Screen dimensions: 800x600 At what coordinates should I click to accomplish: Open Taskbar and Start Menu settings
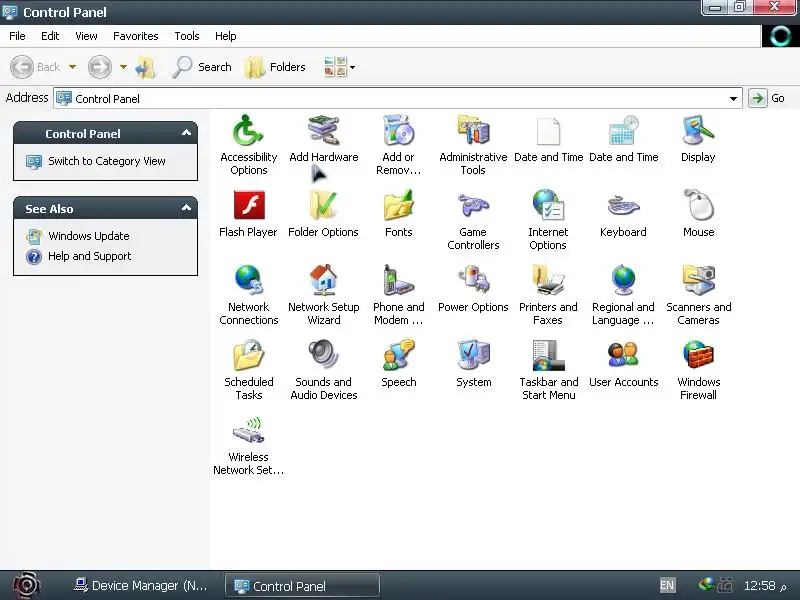(x=548, y=370)
